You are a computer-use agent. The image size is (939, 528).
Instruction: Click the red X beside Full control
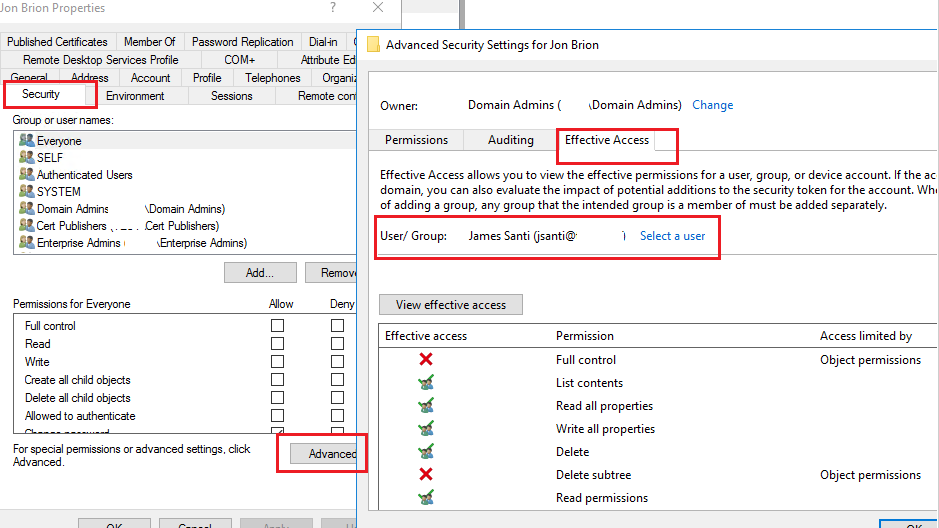(426, 360)
